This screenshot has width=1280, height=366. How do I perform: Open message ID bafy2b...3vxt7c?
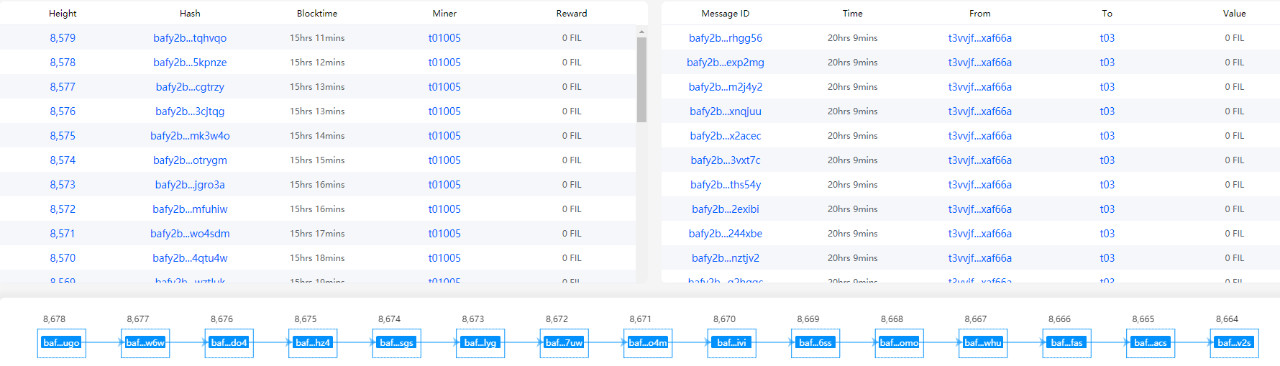726,160
